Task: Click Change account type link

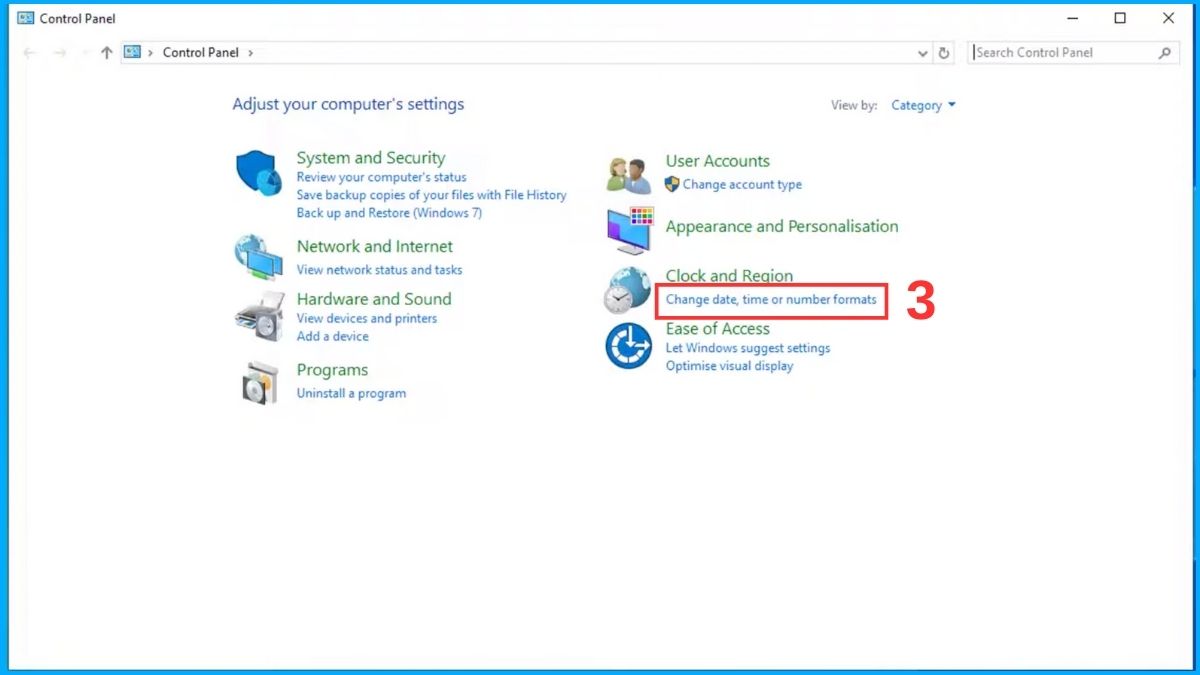Action: [x=742, y=185]
